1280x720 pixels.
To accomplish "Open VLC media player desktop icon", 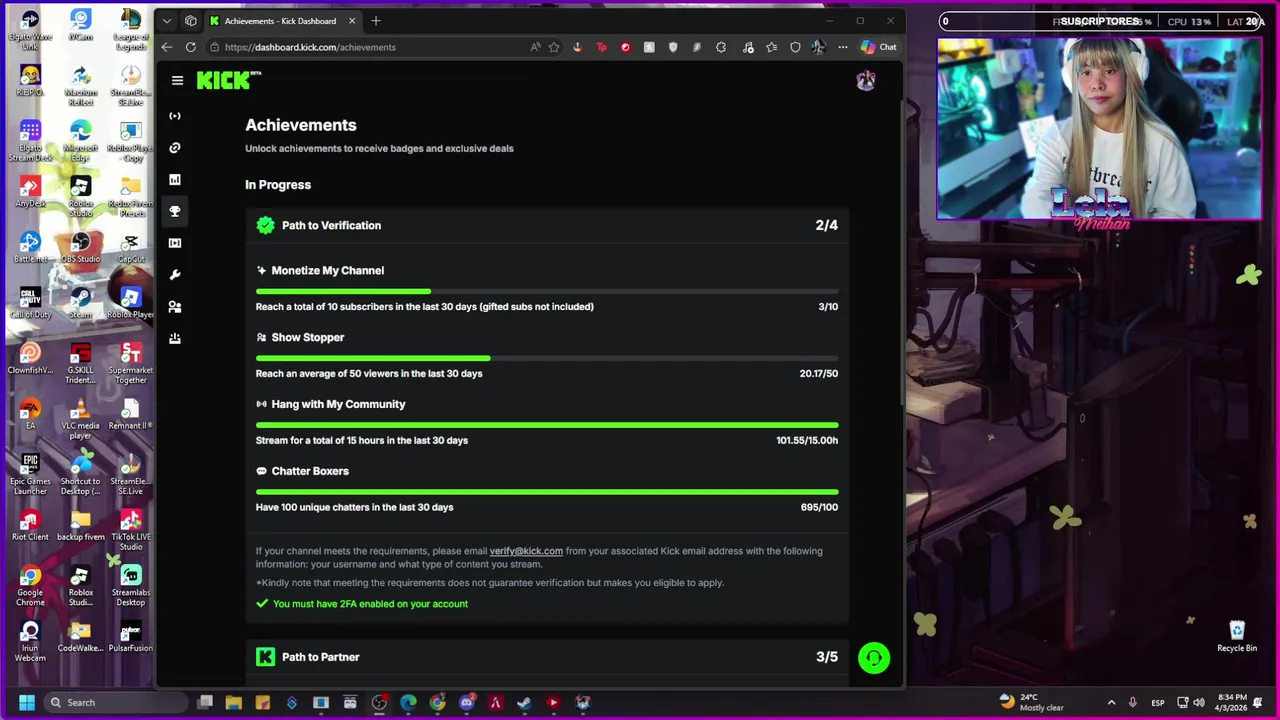I will 81,419.
